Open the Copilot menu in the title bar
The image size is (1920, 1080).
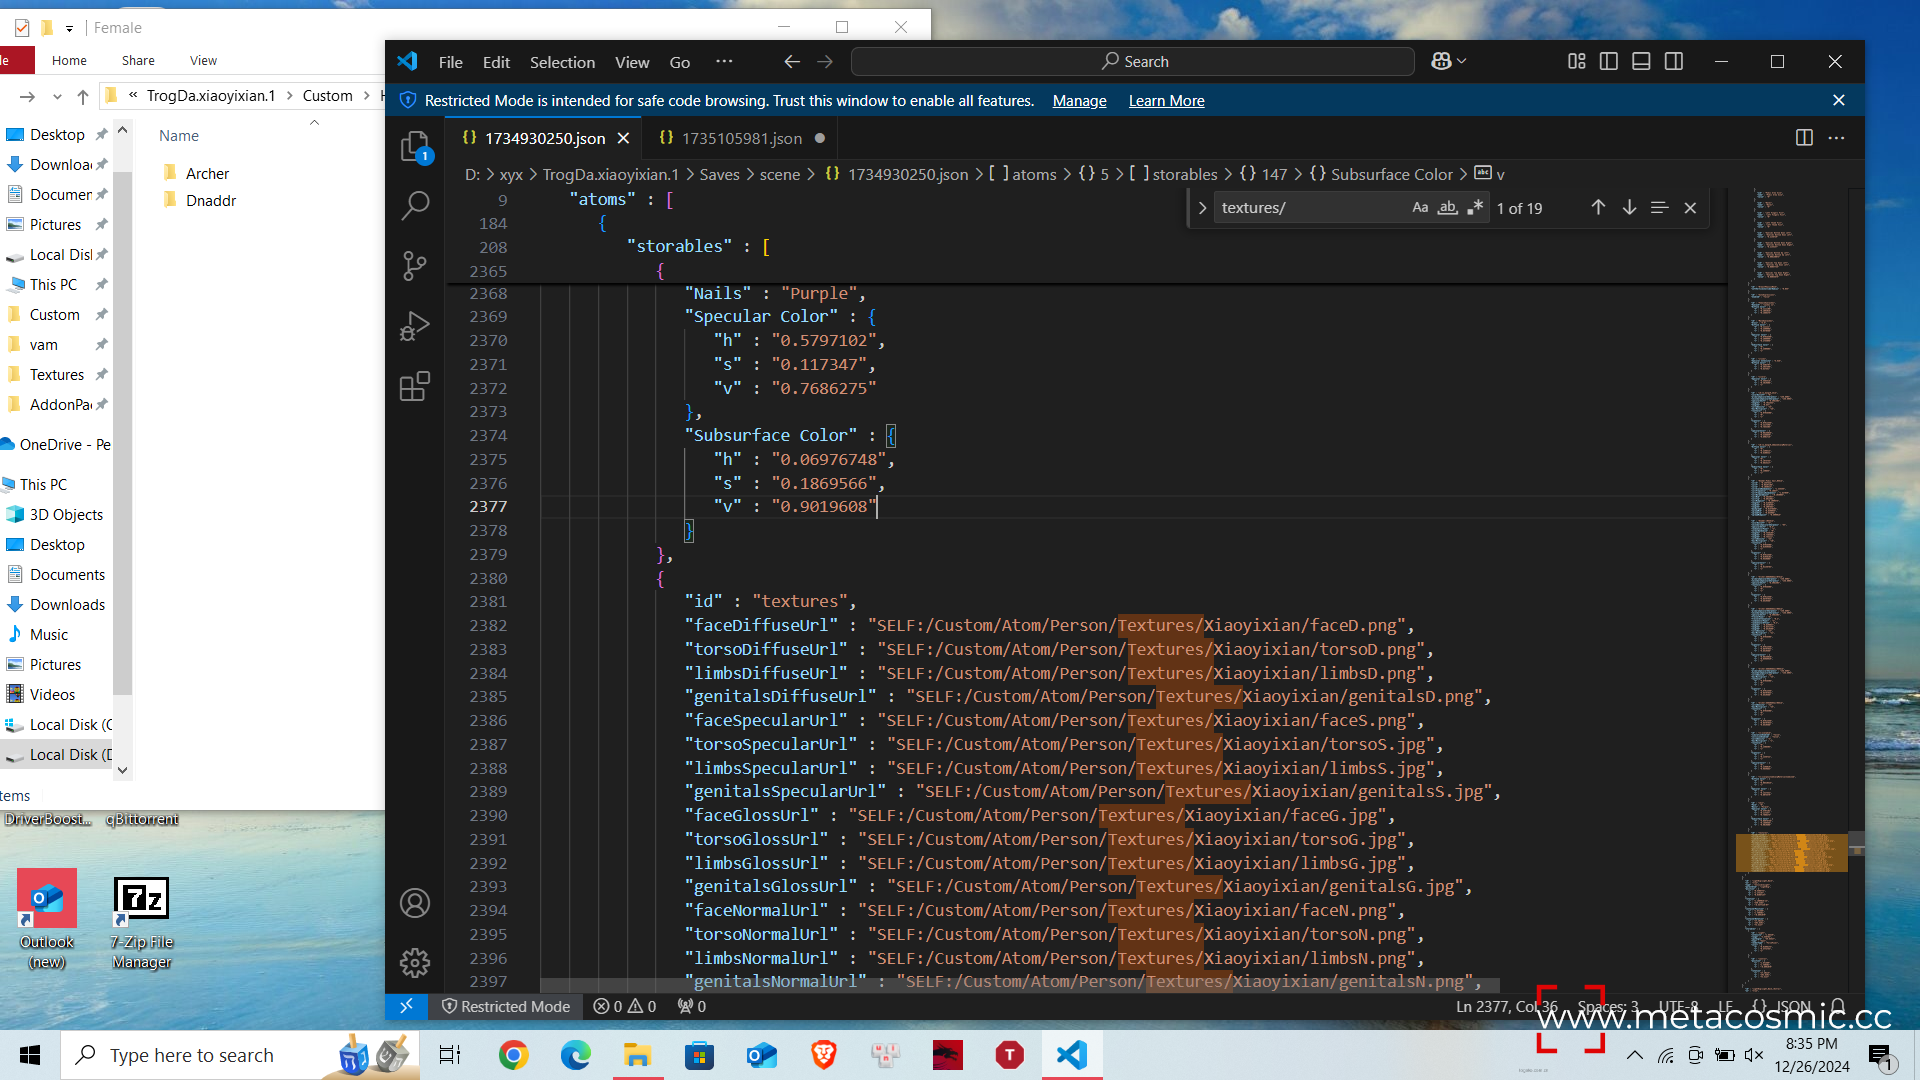[x=1448, y=62]
